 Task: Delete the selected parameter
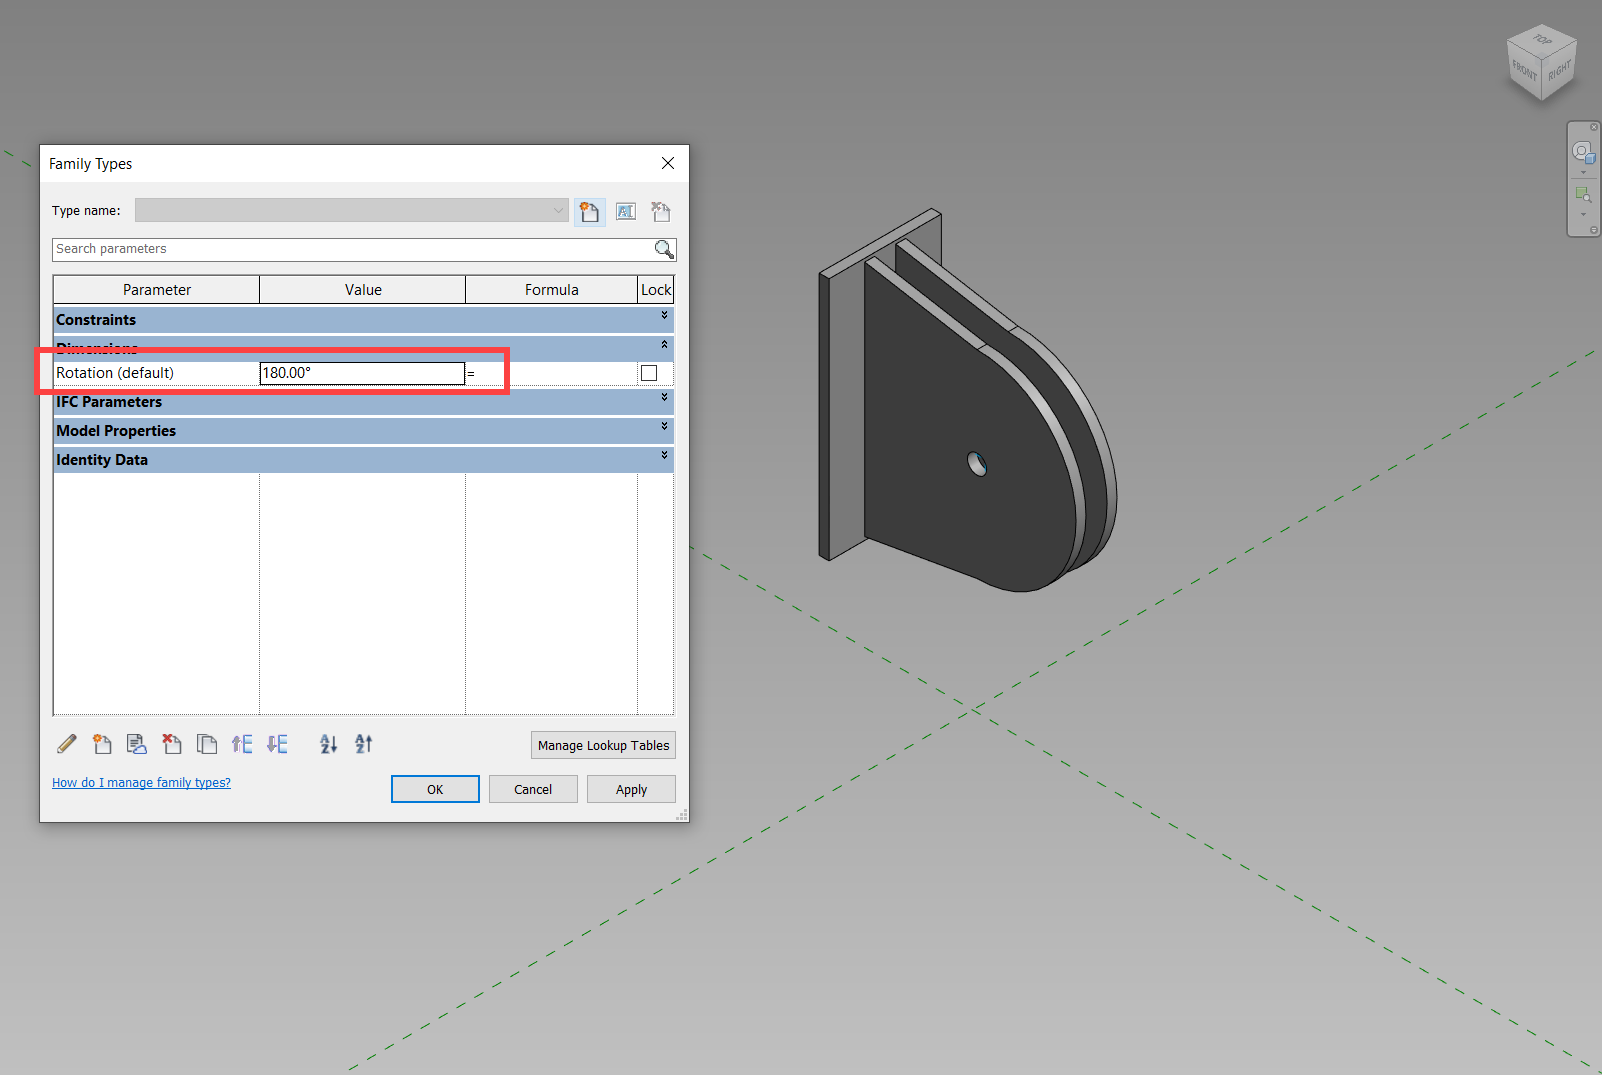pyautogui.click(x=171, y=744)
